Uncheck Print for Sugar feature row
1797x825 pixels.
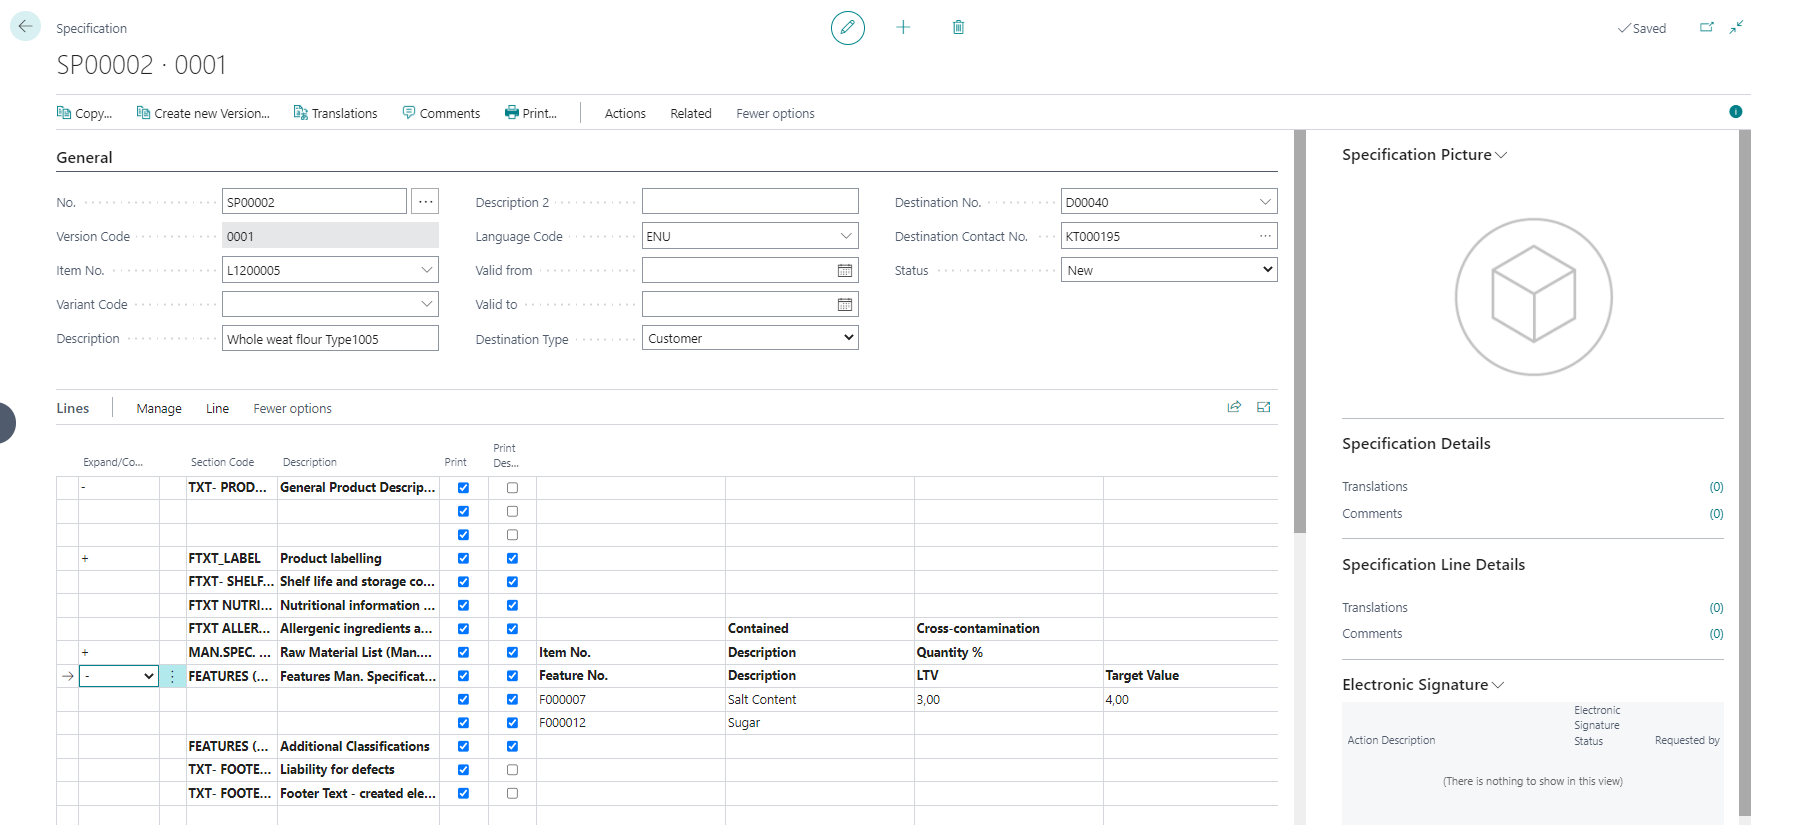click(x=463, y=723)
